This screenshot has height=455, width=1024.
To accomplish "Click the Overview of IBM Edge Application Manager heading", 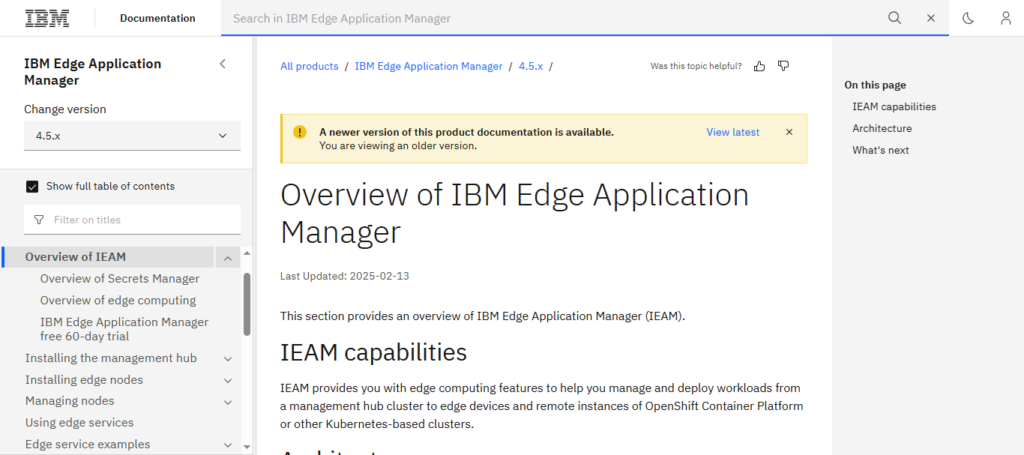I will click(515, 213).
